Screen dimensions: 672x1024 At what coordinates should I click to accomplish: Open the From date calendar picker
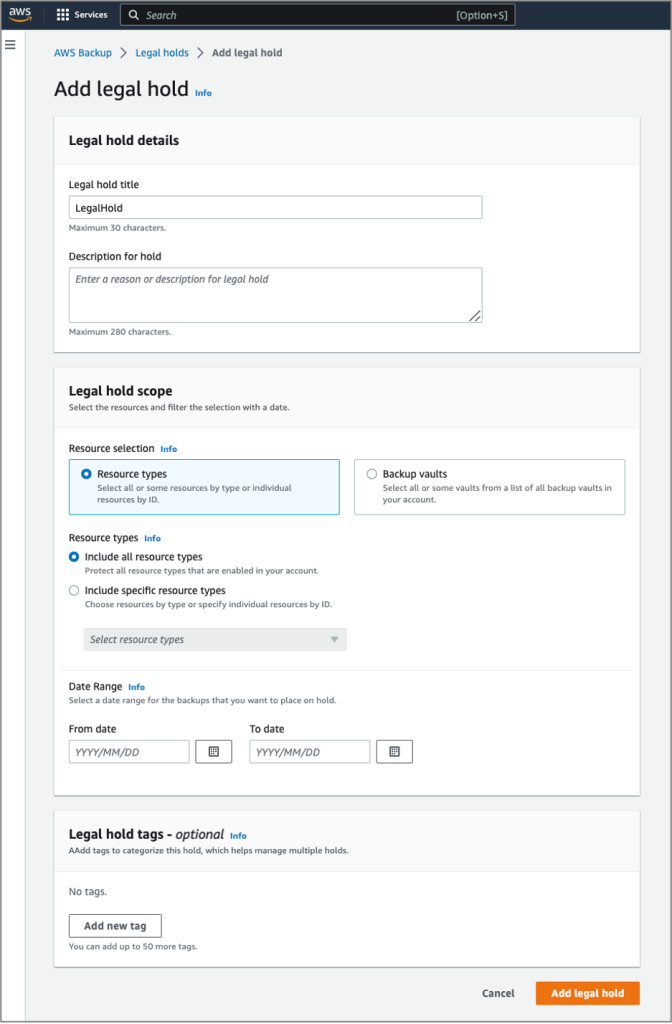(213, 751)
